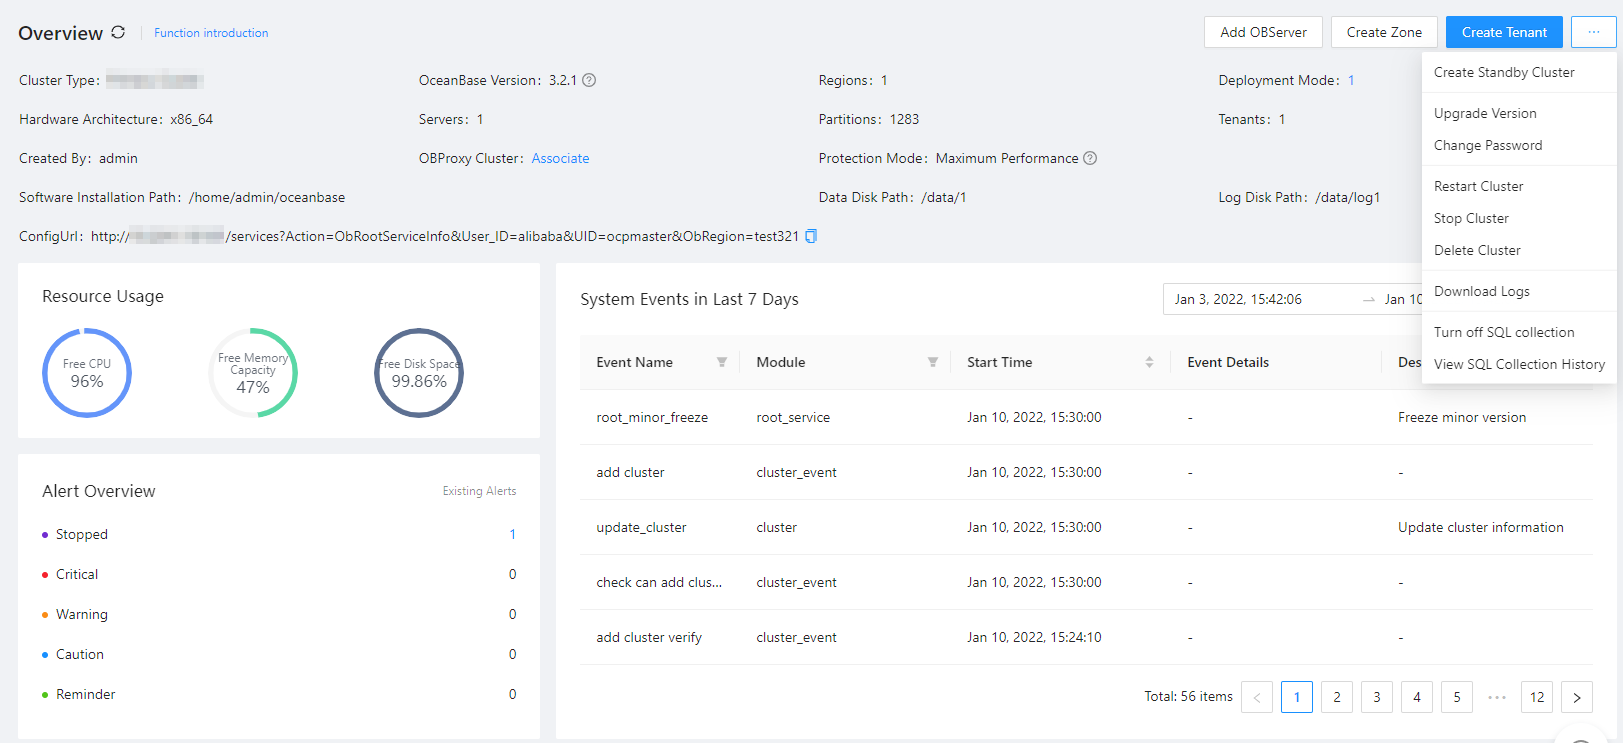Image resolution: width=1623 pixels, height=743 pixels.
Task: Click the root_minor_freeze event name
Action: click(652, 417)
